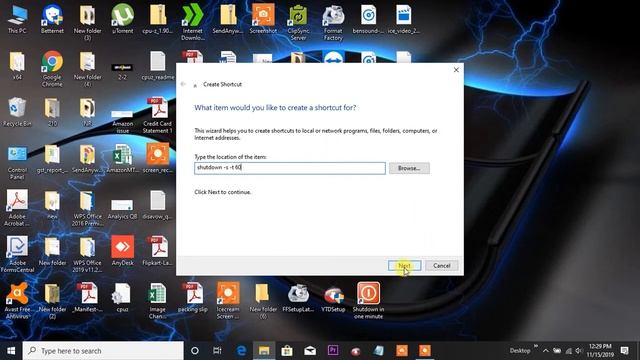This screenshot has height=360, width=640.
Task: Select AmazonMT Excel file icon
Action: [122, 159]
